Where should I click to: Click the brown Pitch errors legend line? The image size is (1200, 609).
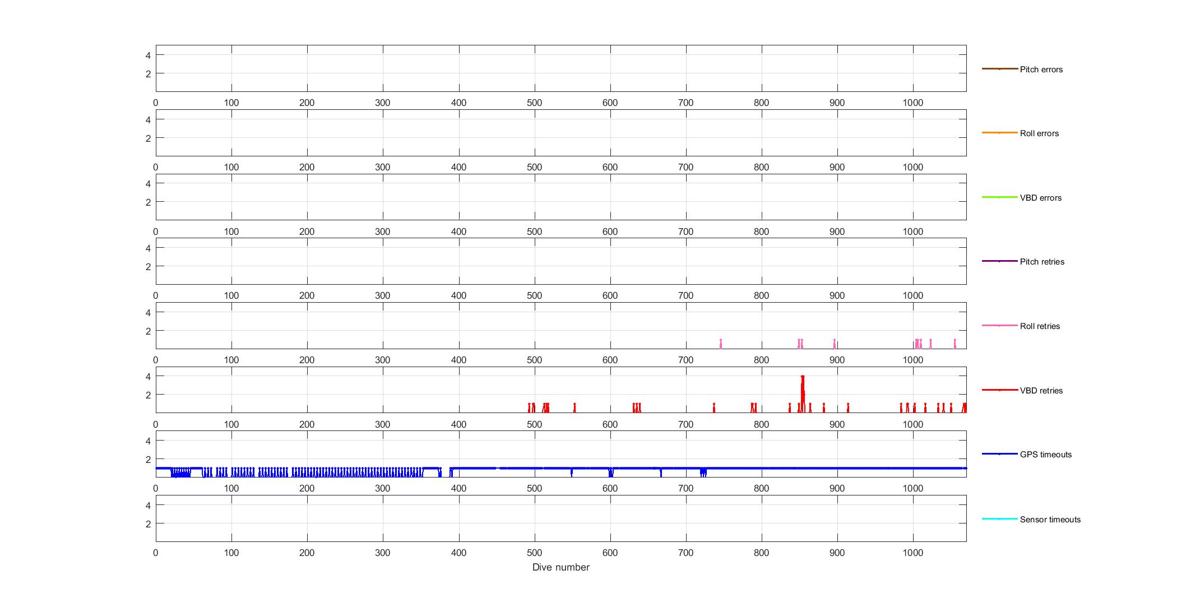[x=1000, y=69]
